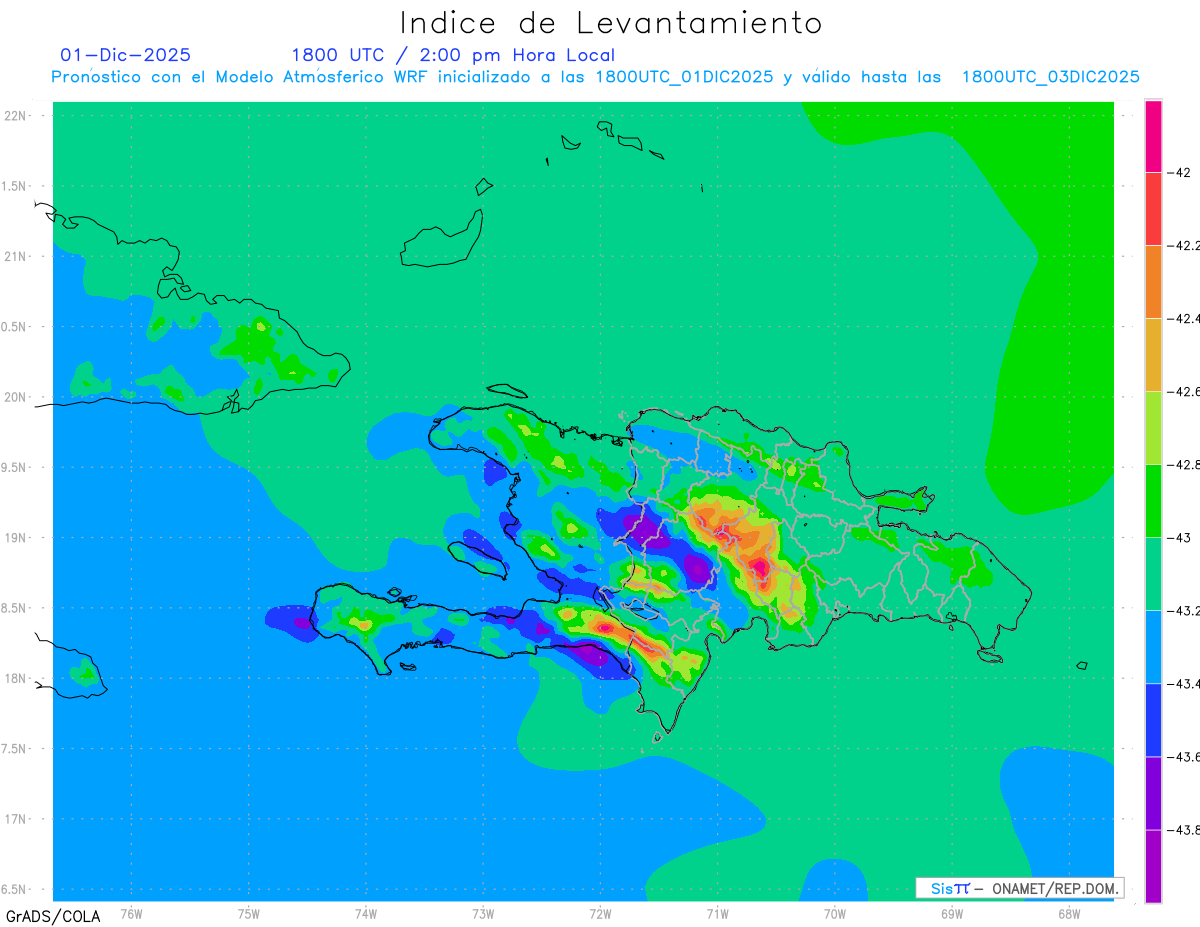
Task: Click the '76W' longitude label
Action: 131,913
